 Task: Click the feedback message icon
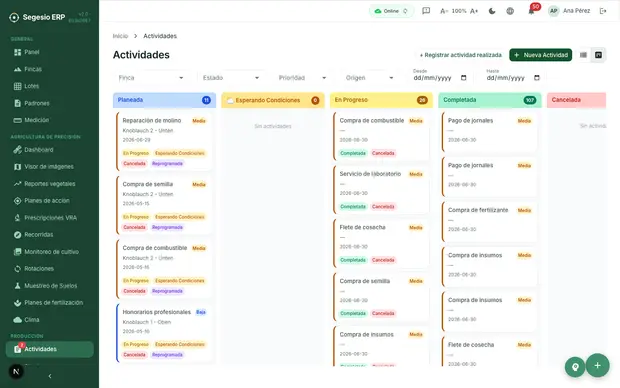coord(426,11)
